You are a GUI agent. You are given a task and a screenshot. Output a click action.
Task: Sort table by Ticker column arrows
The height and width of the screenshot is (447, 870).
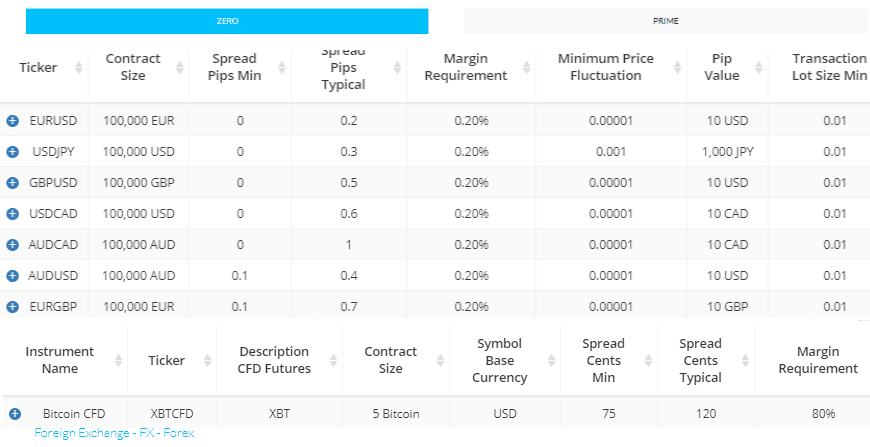[79, 68]
